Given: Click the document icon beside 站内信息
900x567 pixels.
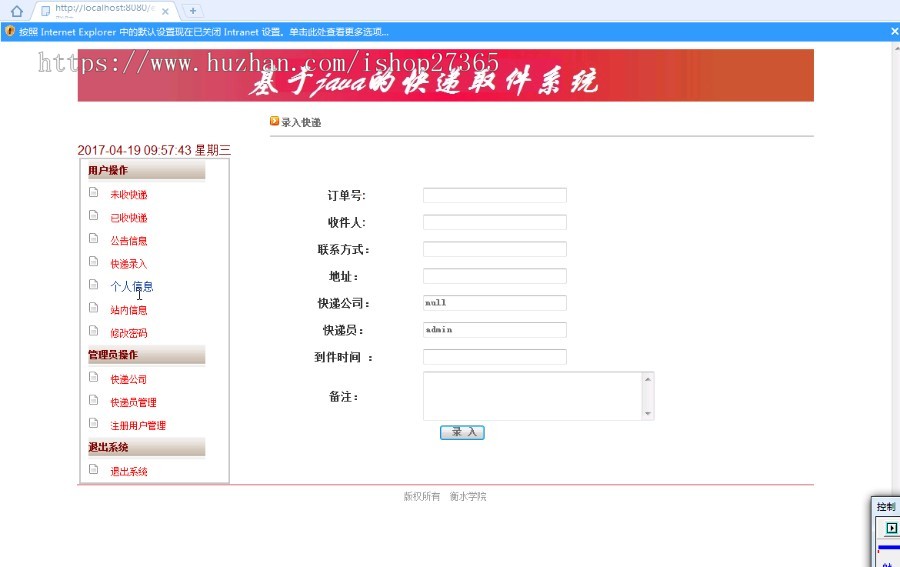Looking at the screenshot, I should (x=94, y=308).
